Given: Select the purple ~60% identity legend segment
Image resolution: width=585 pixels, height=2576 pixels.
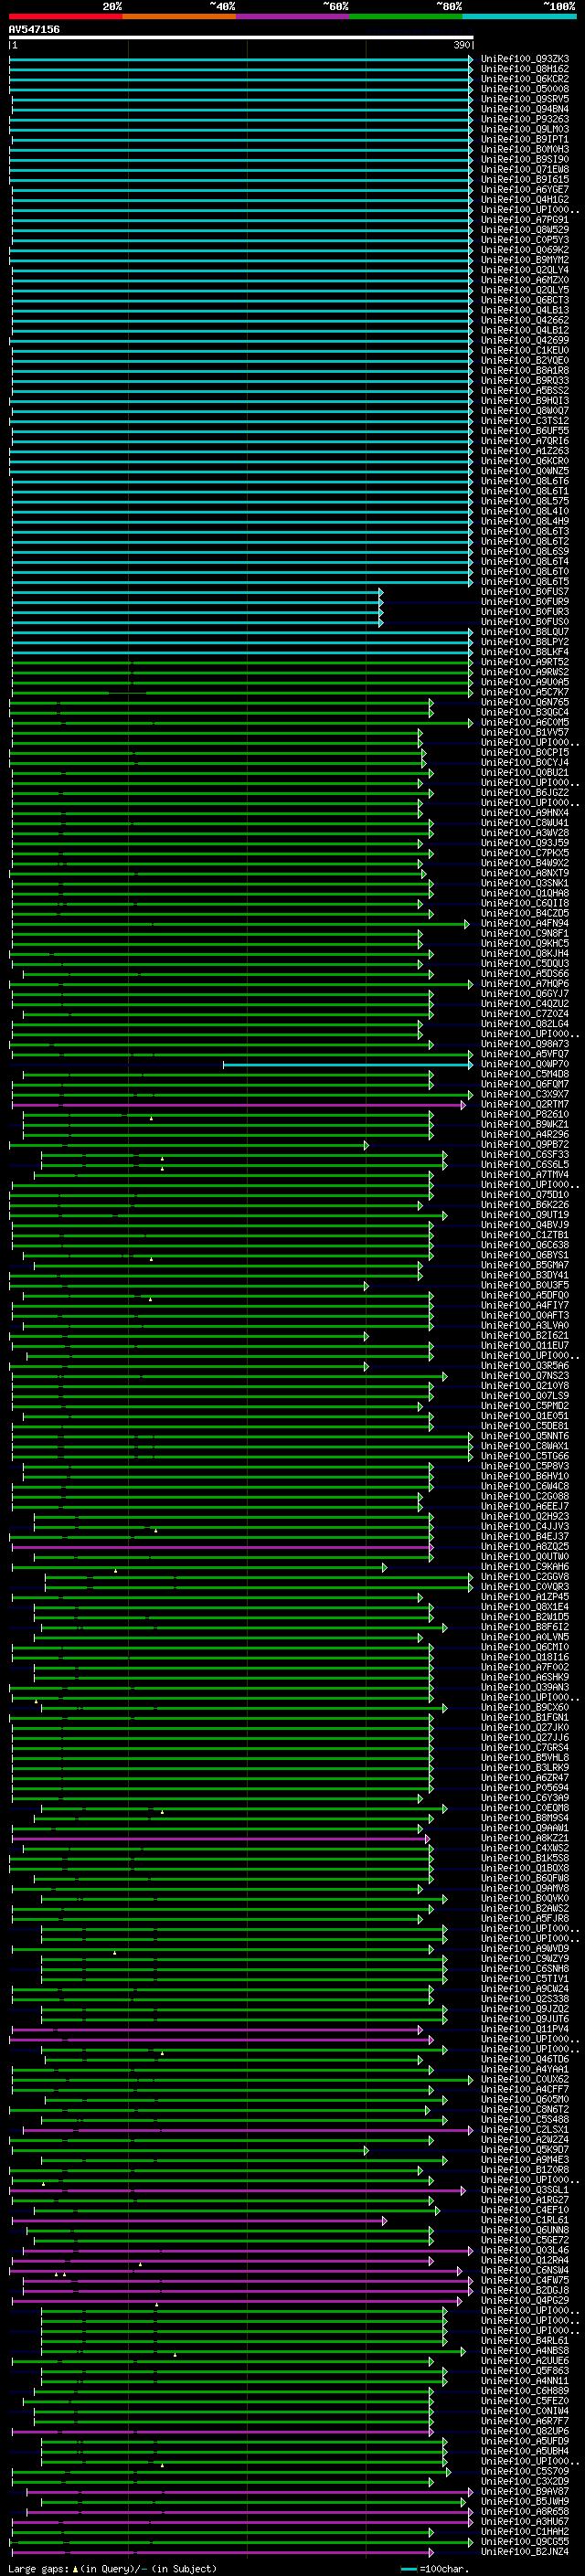Looking at the screenshot, I should point(293,16).
